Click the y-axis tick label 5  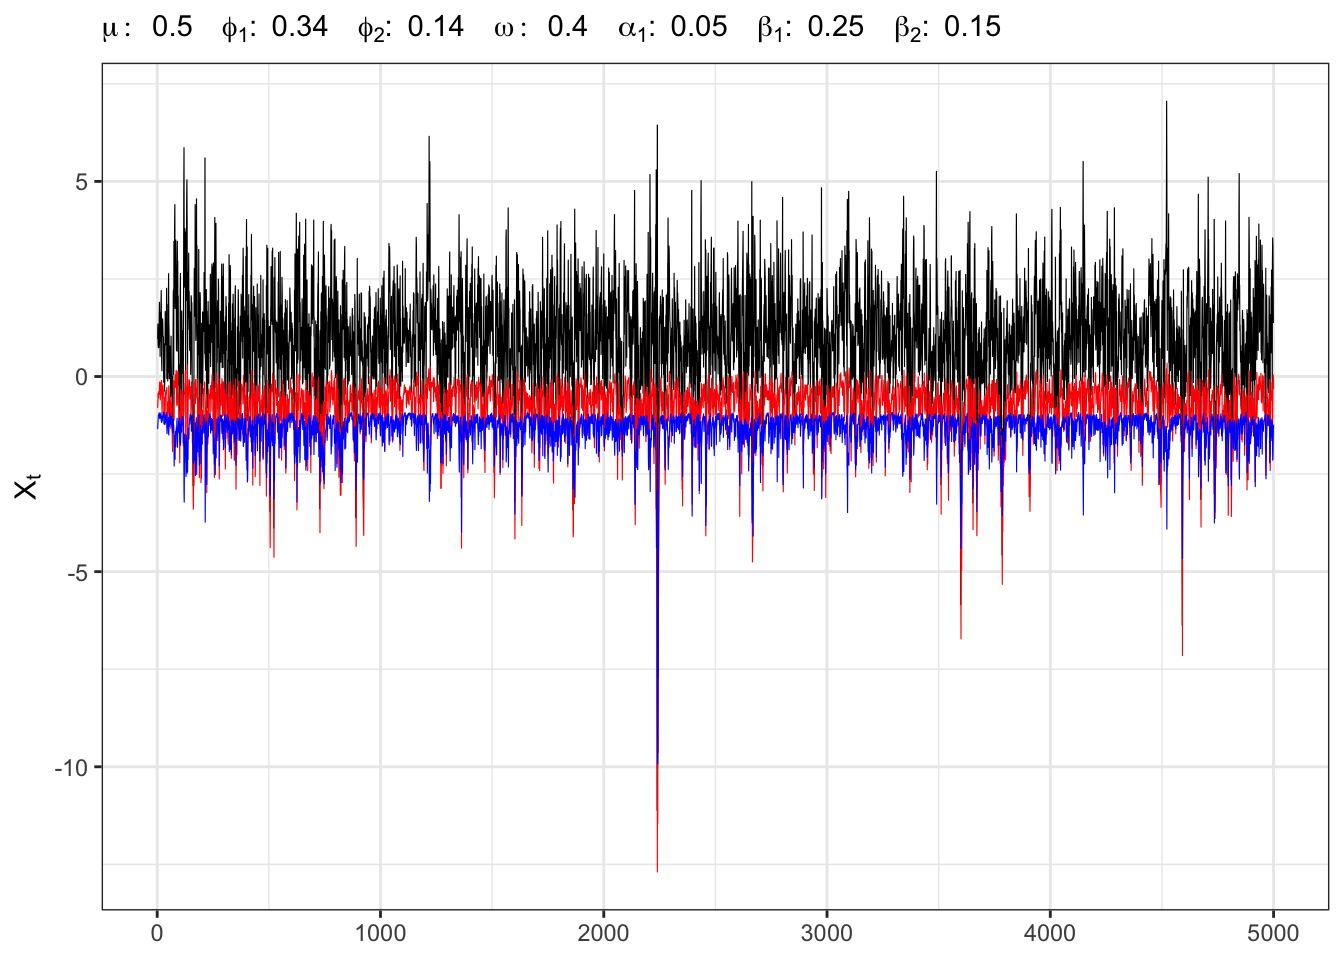82,182
